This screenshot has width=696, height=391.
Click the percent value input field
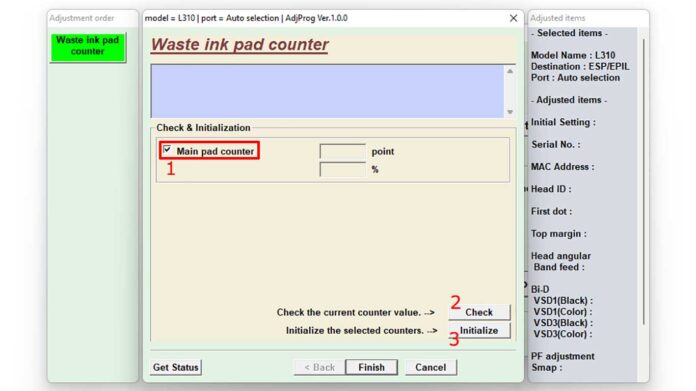click(342, 169)
